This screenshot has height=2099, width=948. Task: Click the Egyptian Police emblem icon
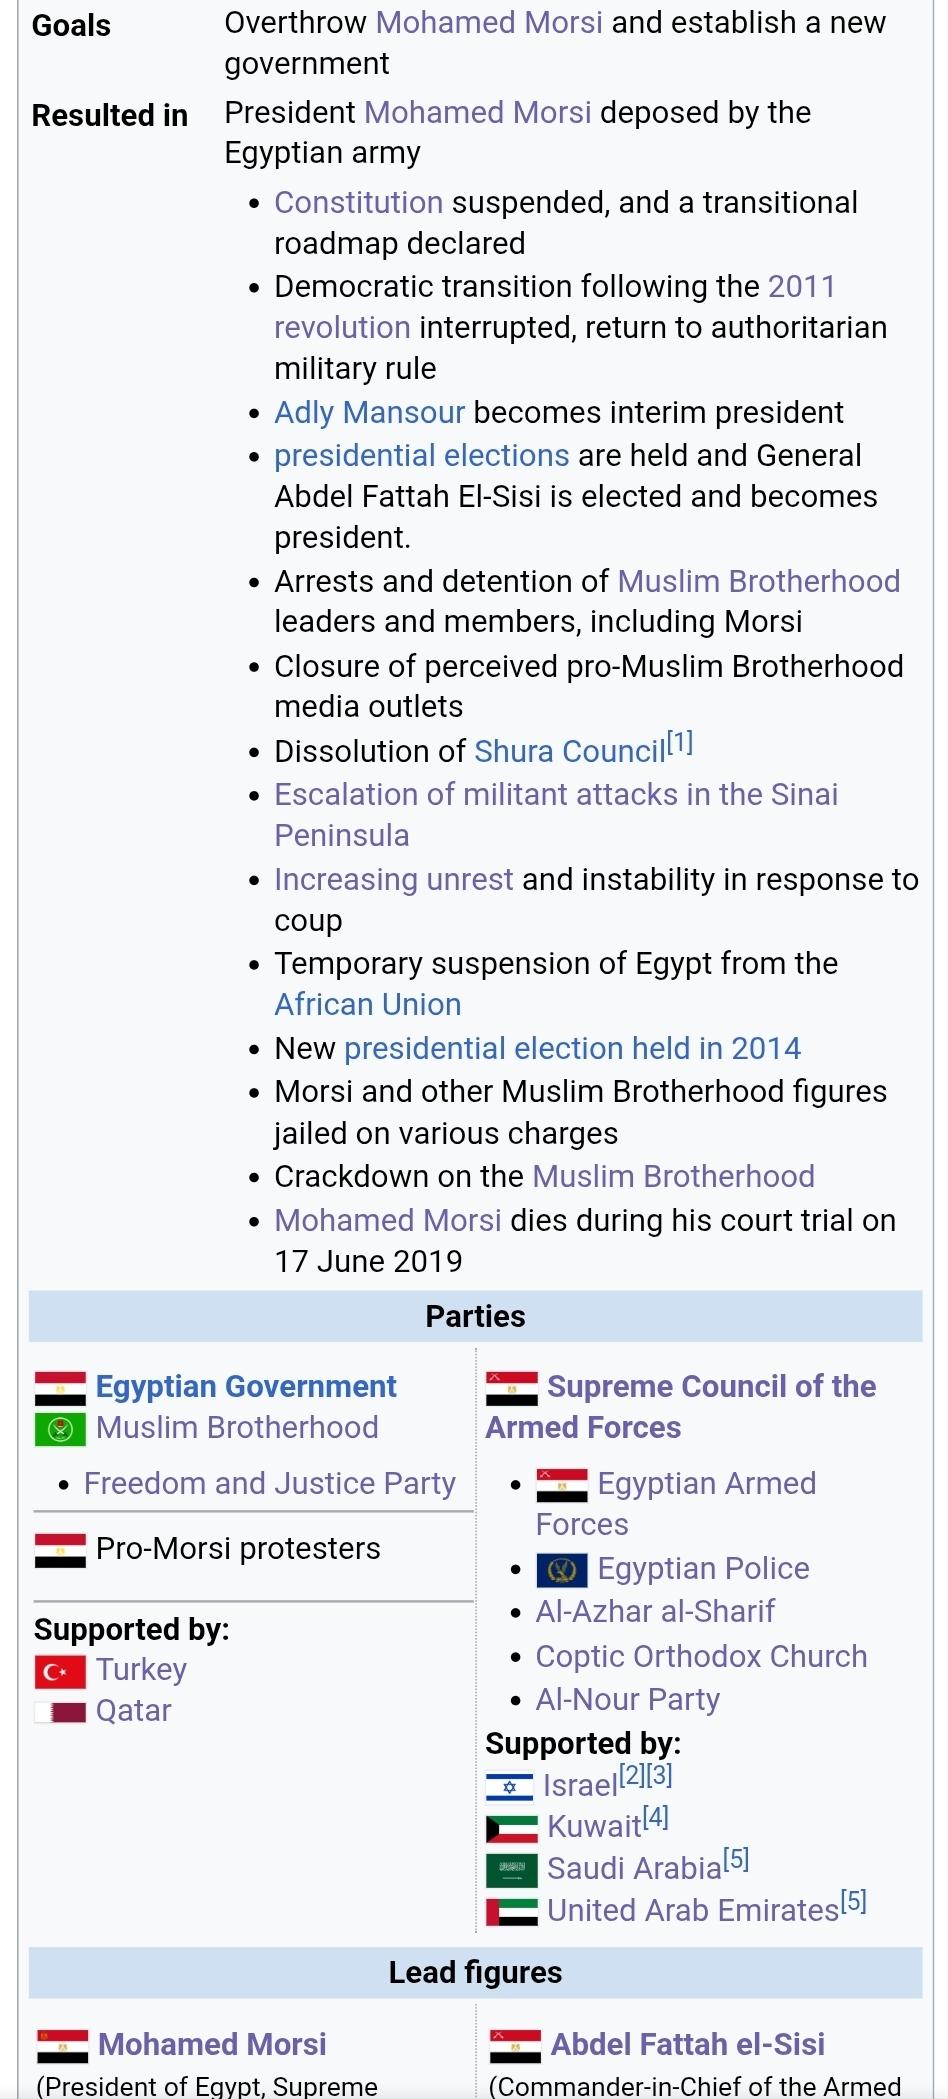(562, 1570)
